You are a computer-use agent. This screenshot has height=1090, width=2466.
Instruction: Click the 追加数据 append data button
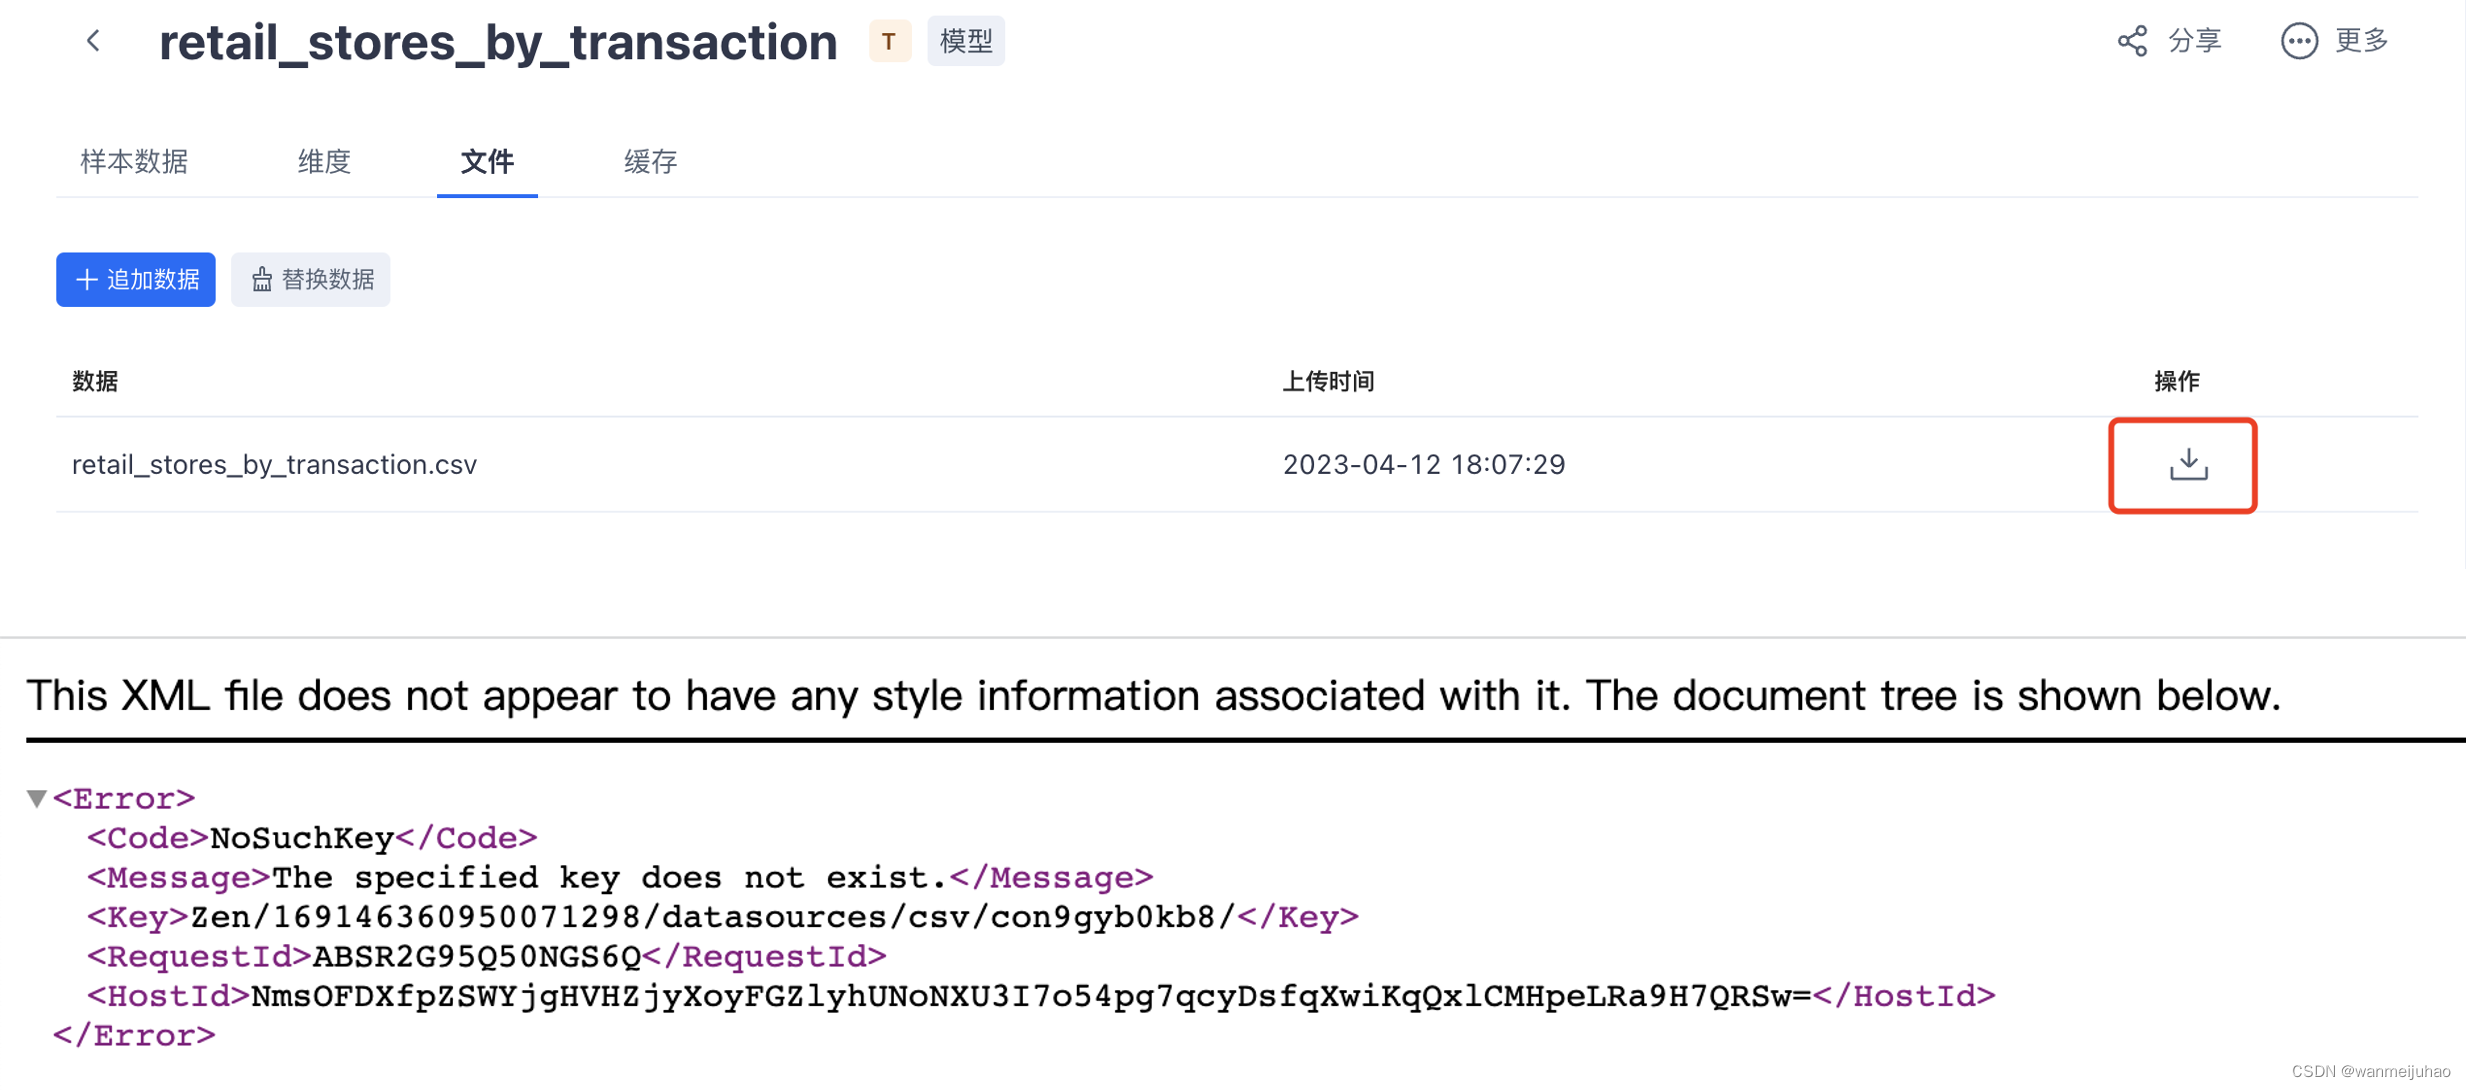(x=136, y=280)
